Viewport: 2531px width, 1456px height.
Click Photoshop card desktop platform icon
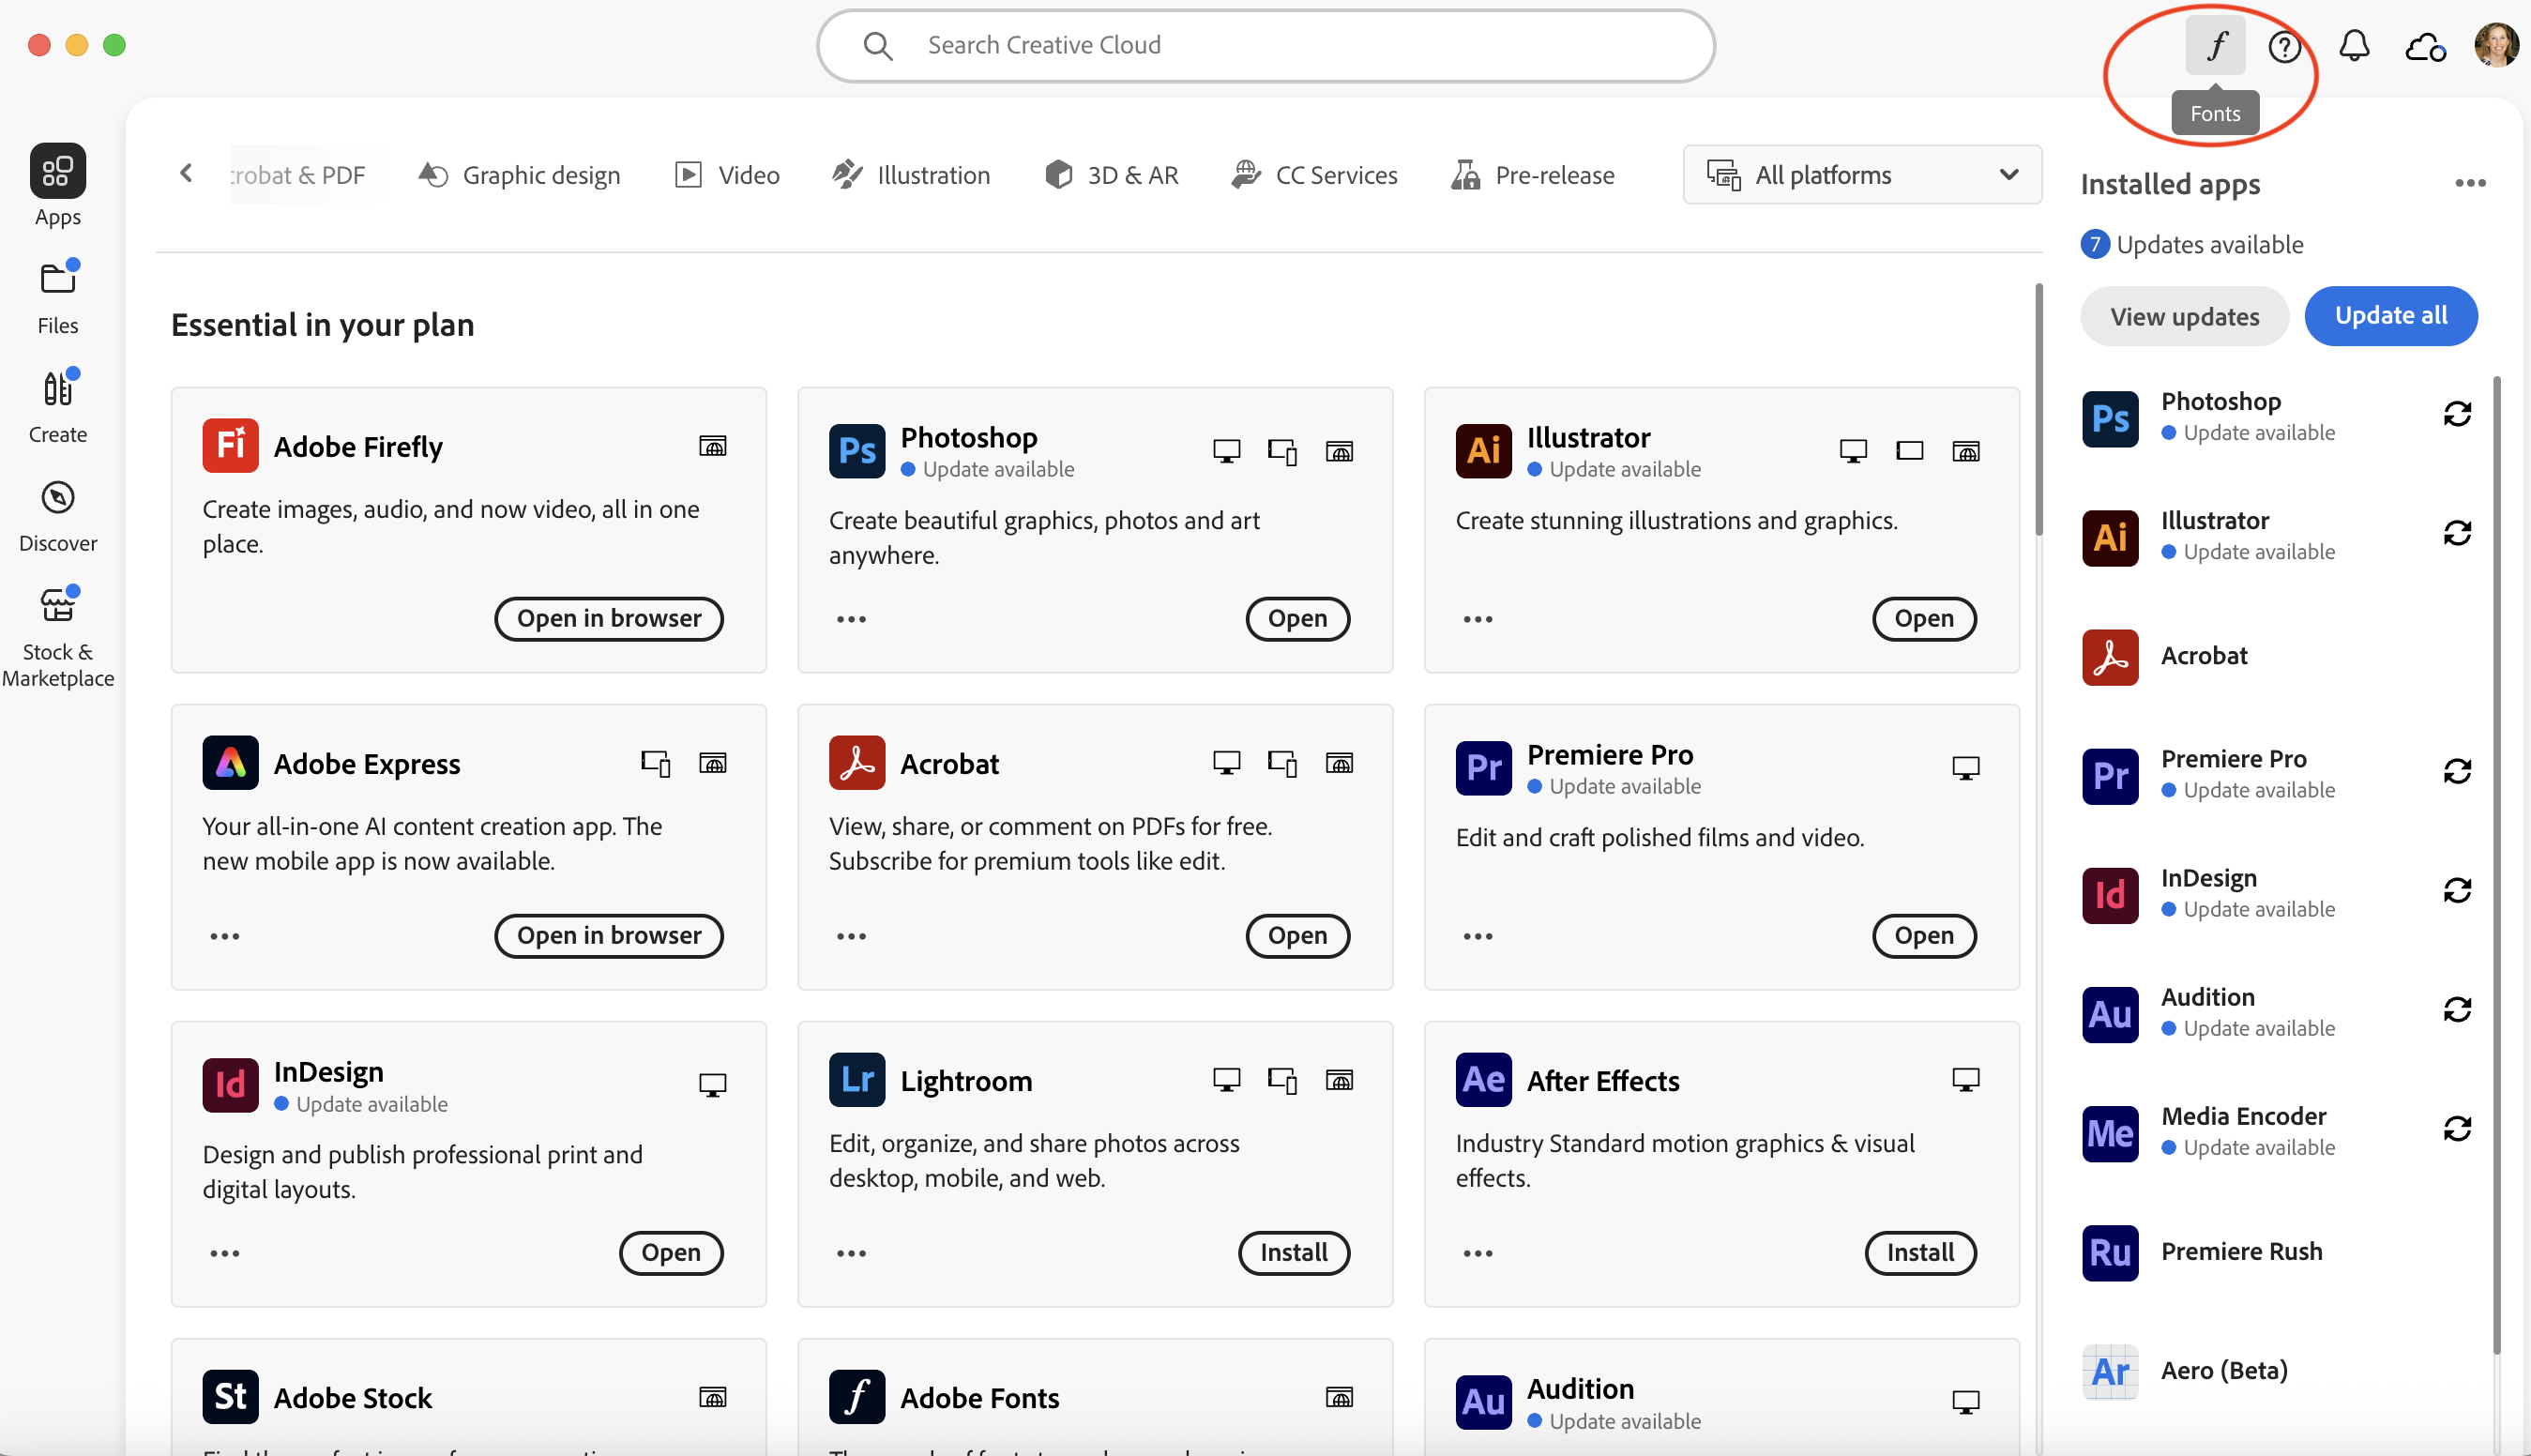(x=1226, y=452)
